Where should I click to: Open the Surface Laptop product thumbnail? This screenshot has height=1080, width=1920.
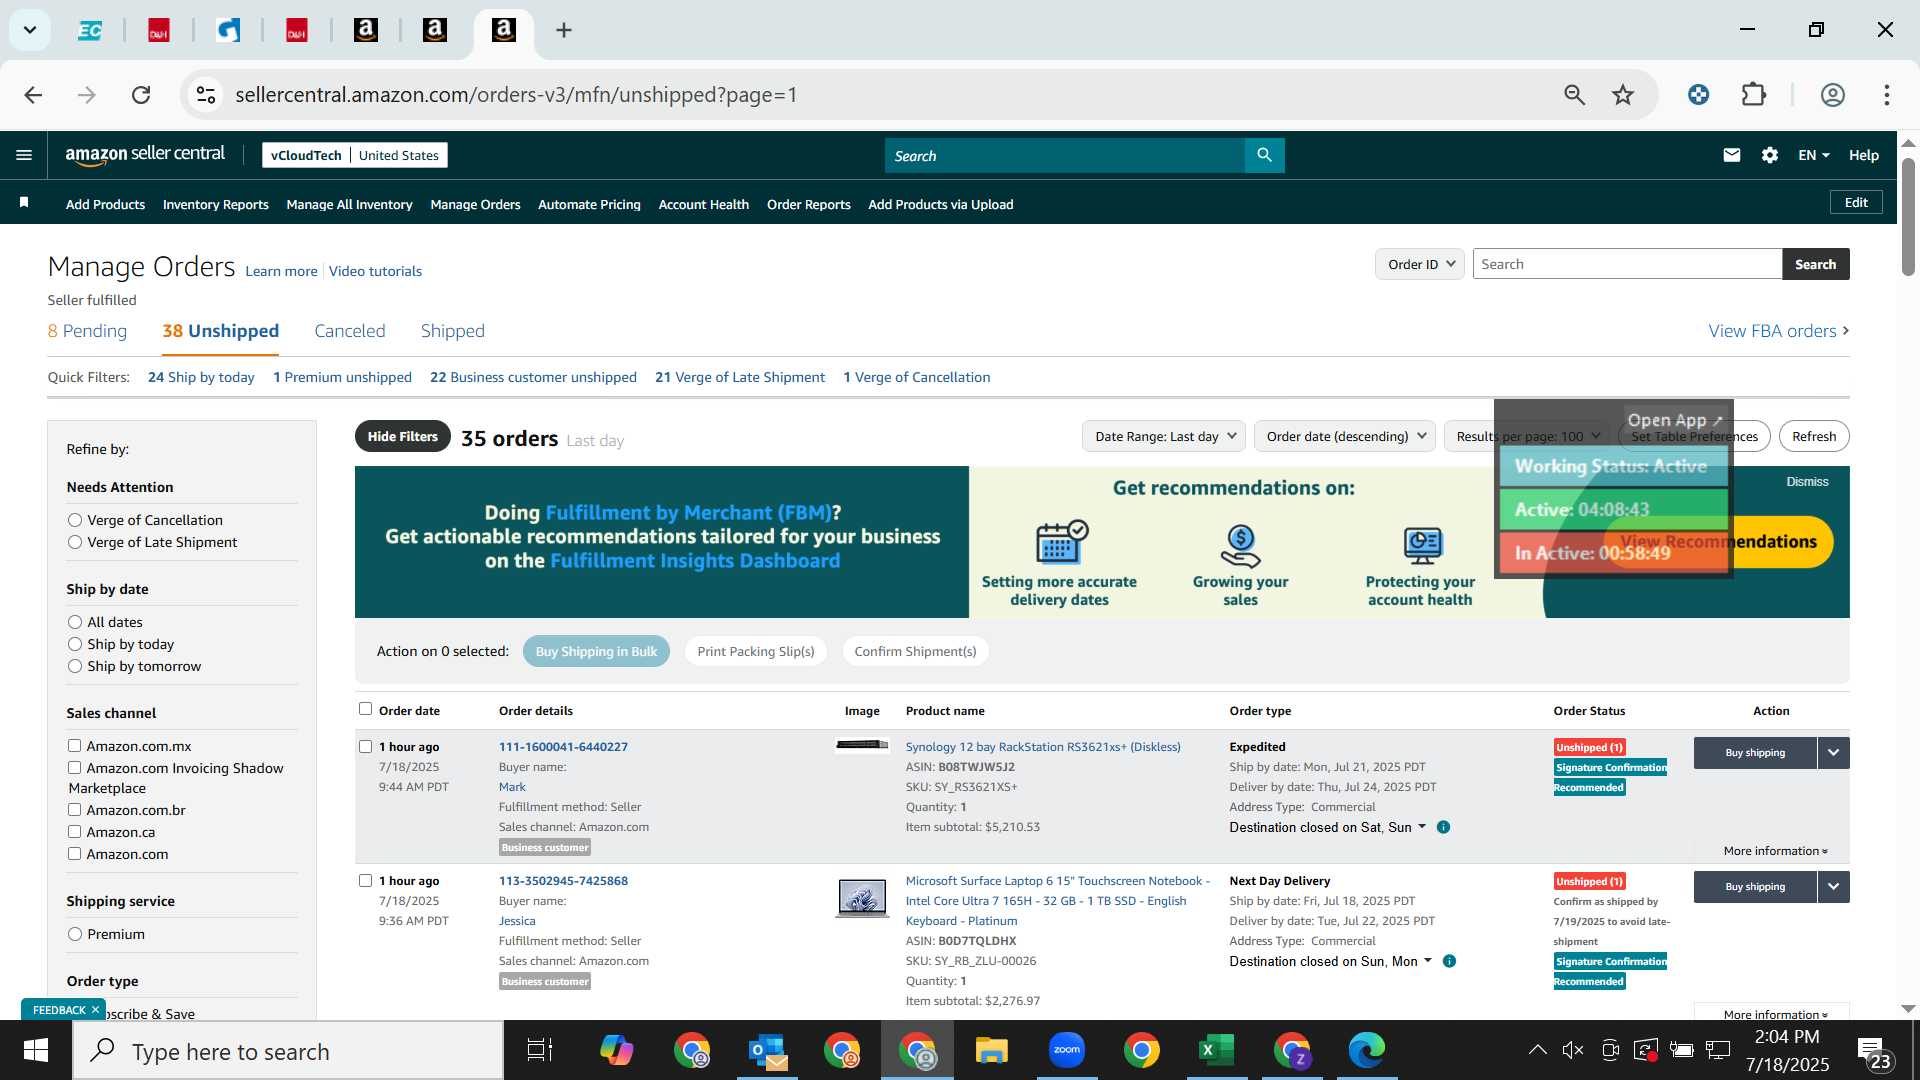coord(862,897)
